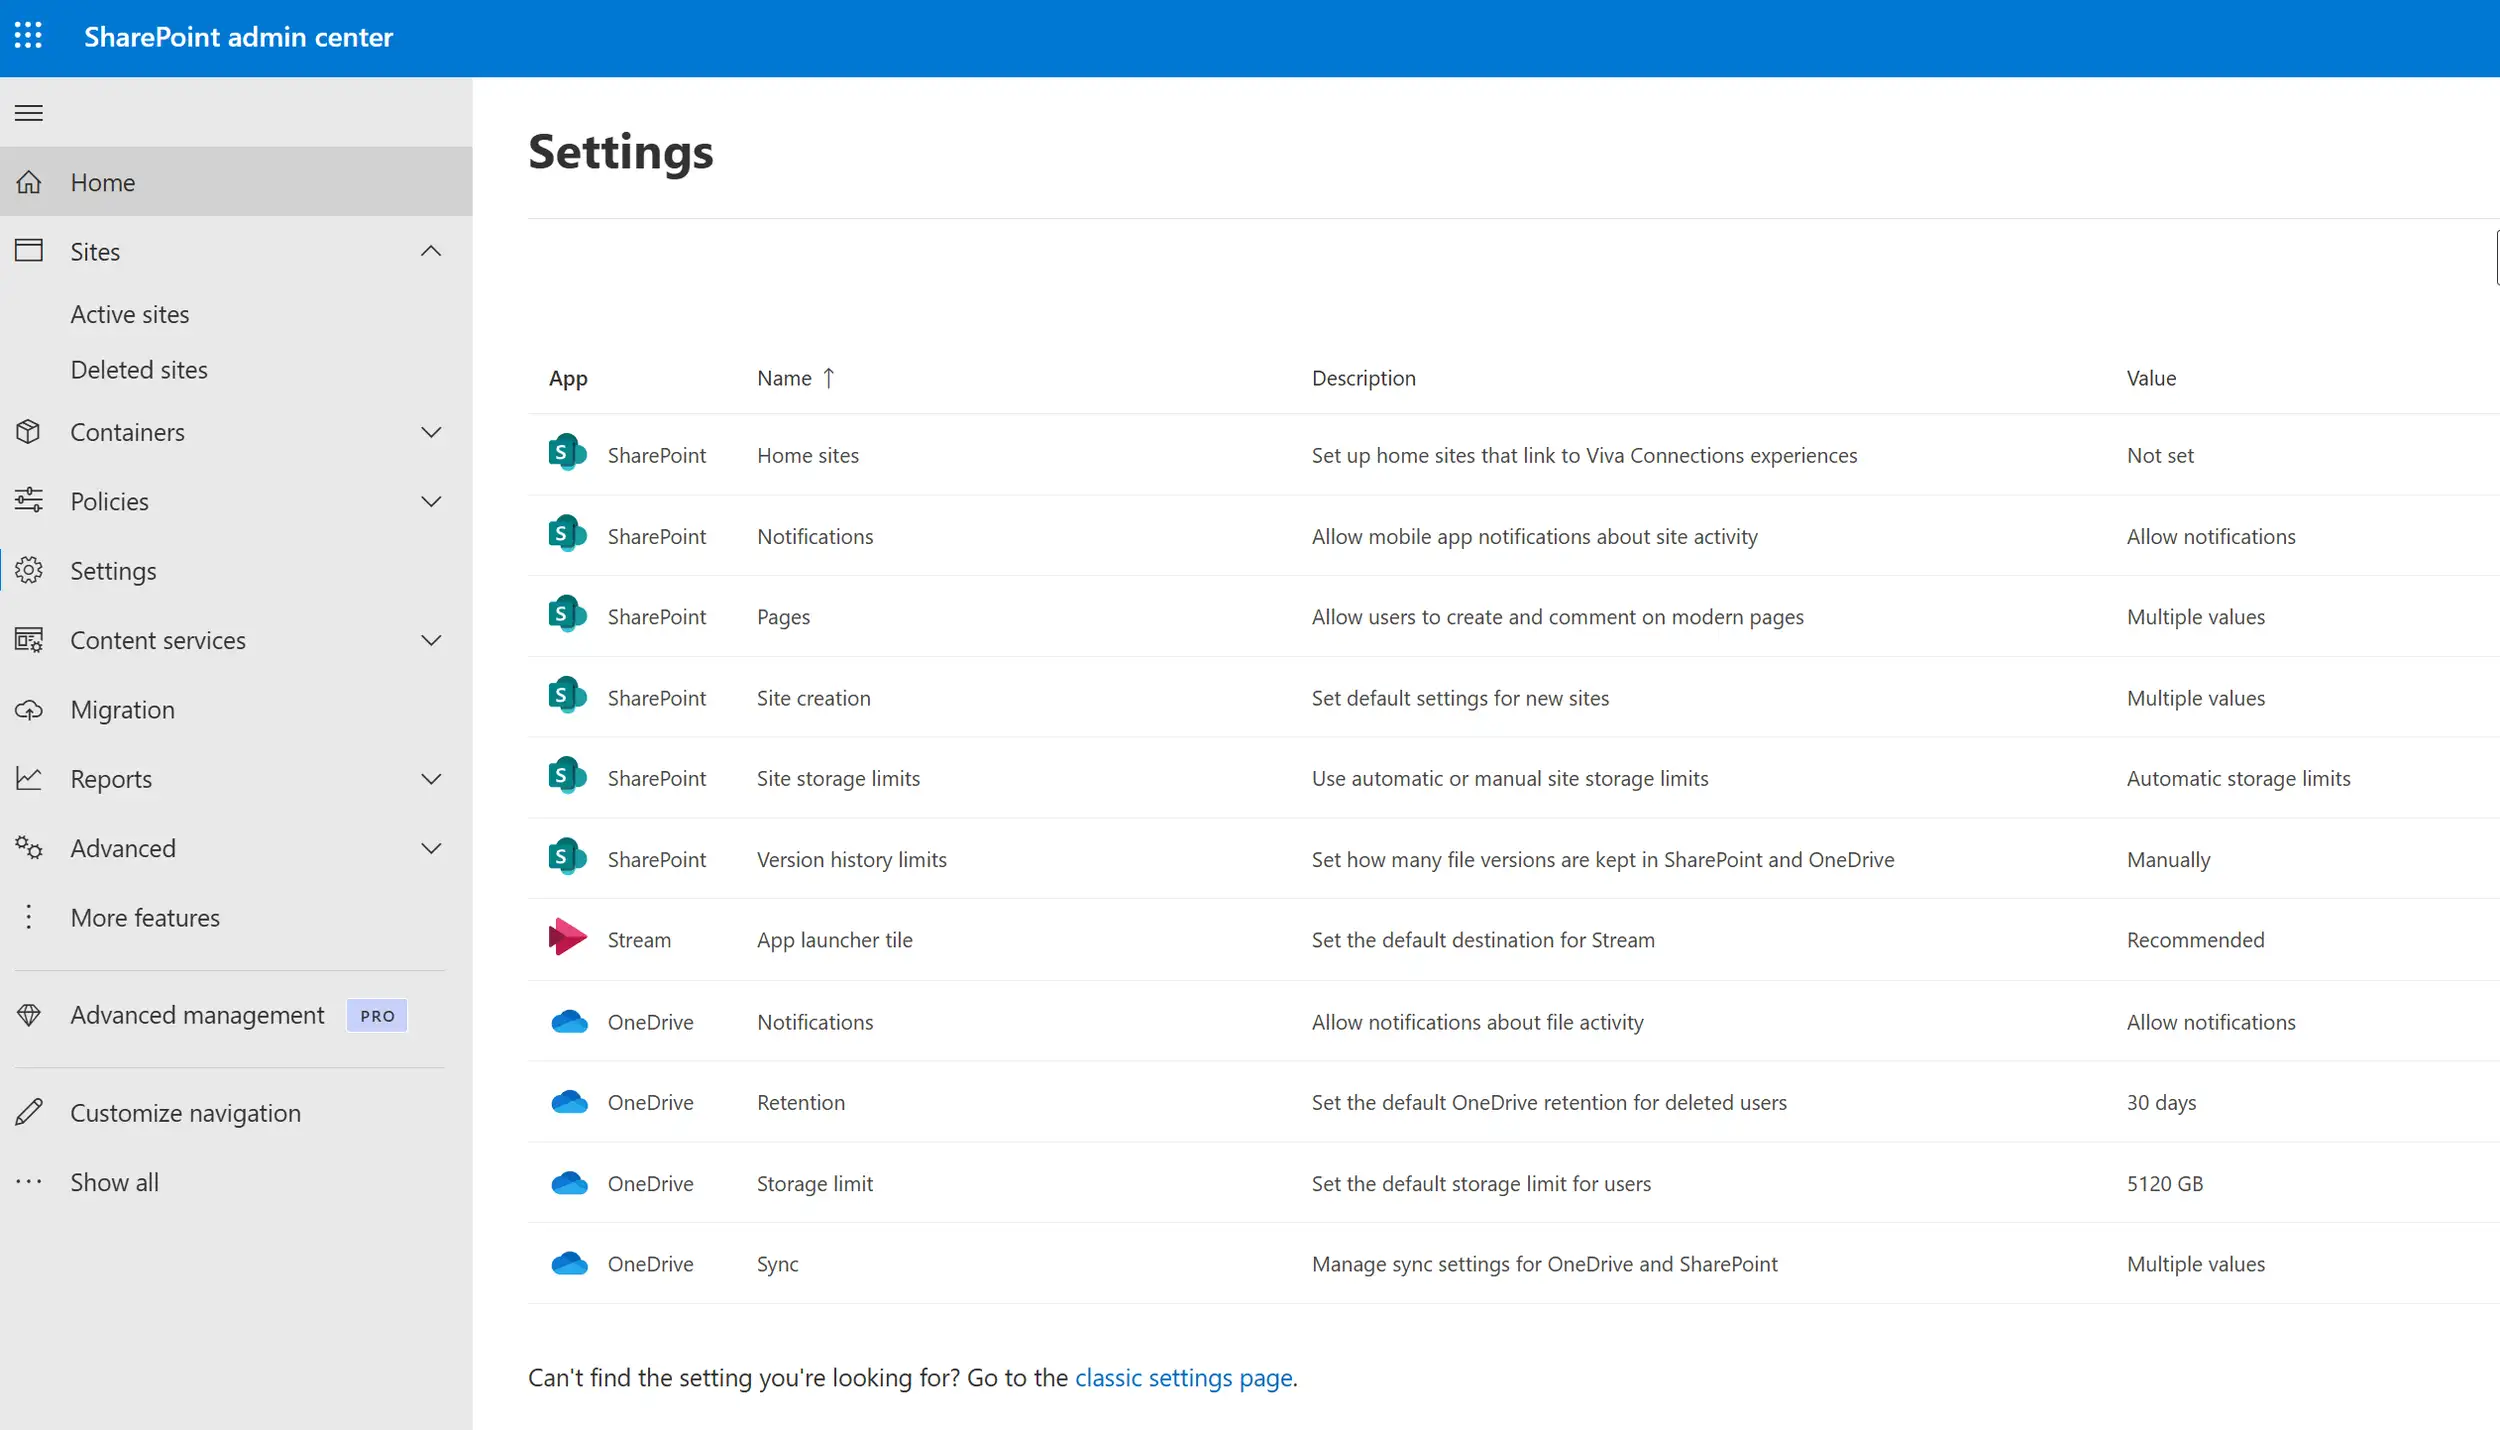Click the Description column header
The image size is (2500, 1430).
pyautogui.click(x=1363, y=378)
